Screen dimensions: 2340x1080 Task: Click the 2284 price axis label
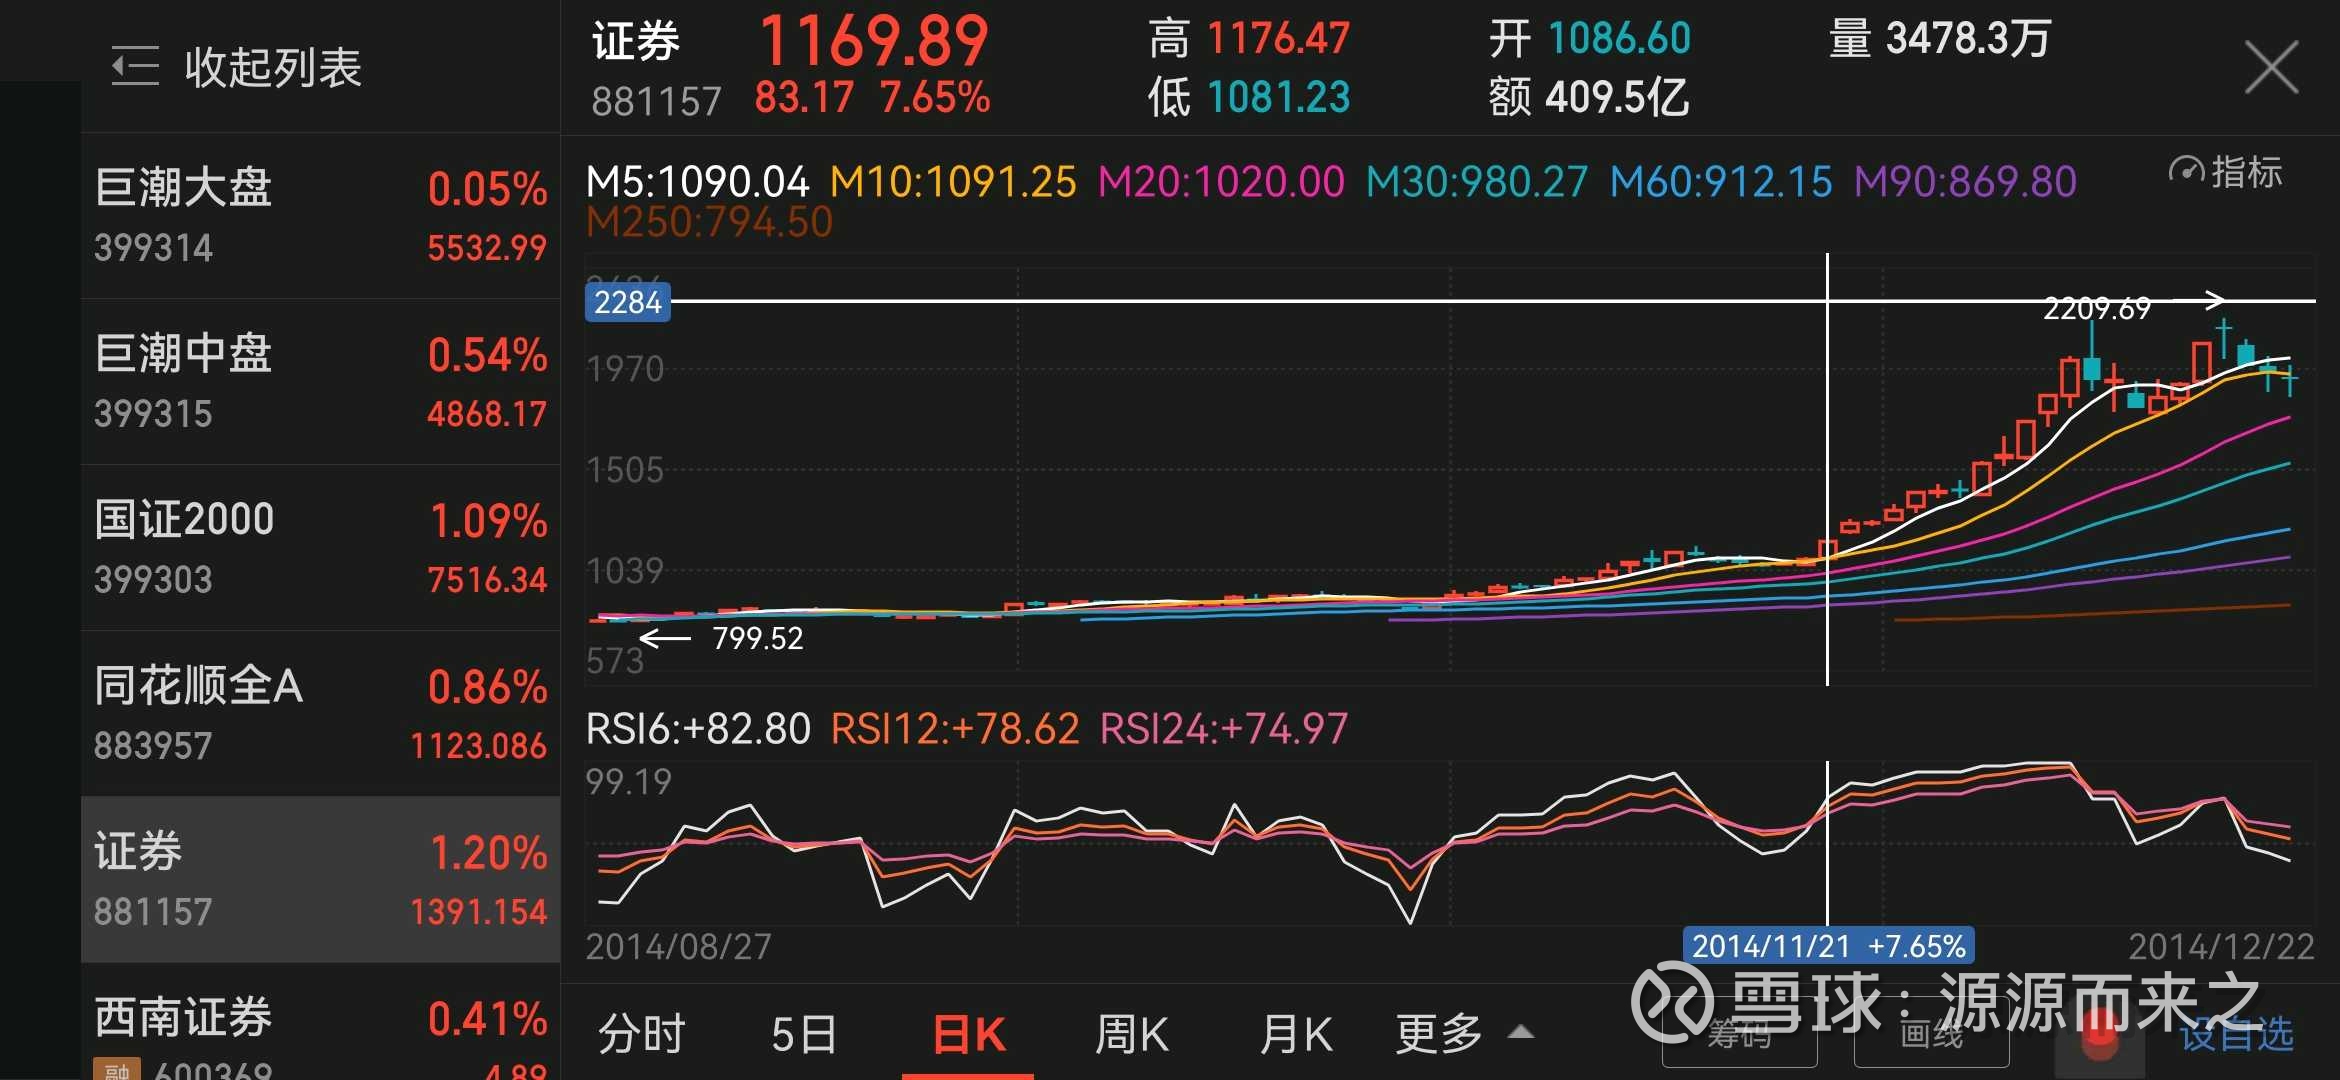coord(627,302)
